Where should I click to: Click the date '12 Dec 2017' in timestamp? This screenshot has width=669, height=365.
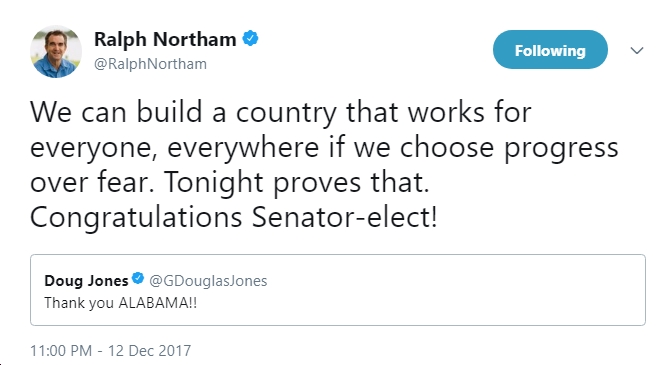click(x=149, y=350)
